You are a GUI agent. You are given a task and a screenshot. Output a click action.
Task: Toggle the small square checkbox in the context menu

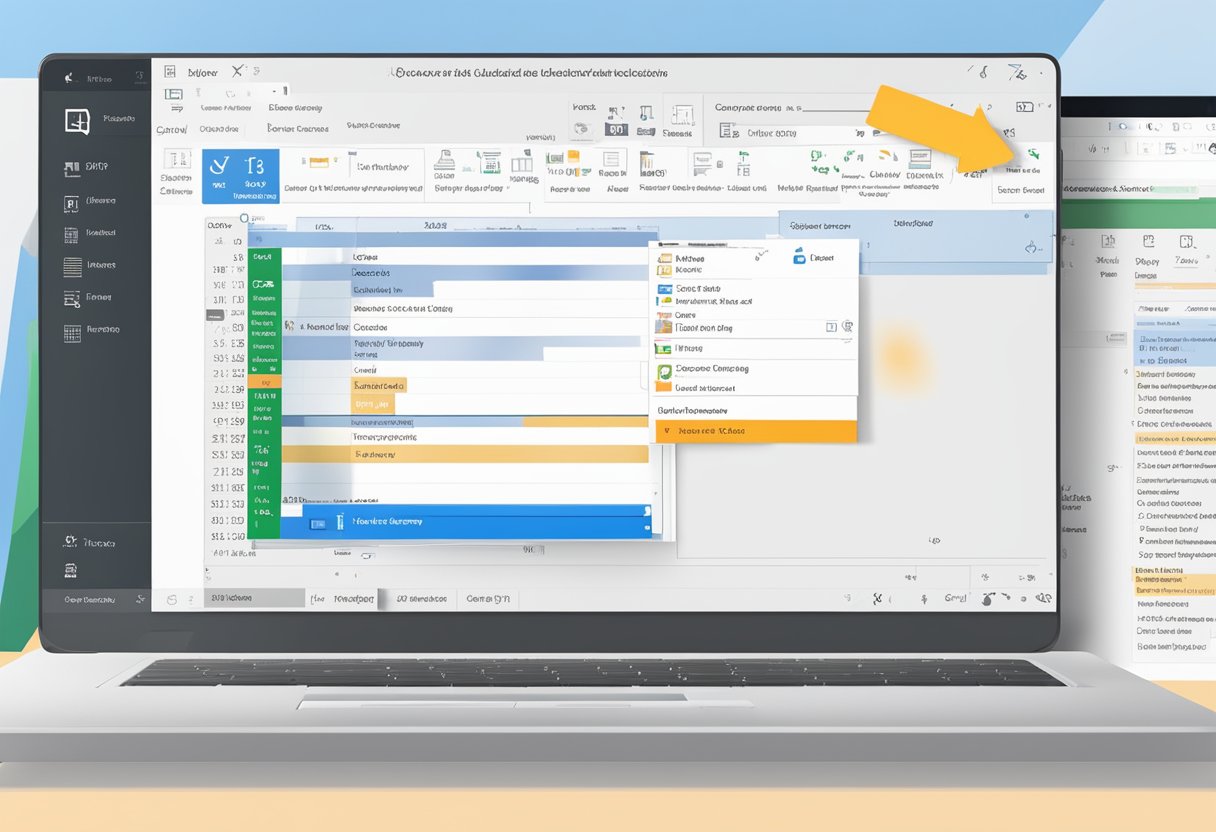pyautogui.click(x=832, y=326)
